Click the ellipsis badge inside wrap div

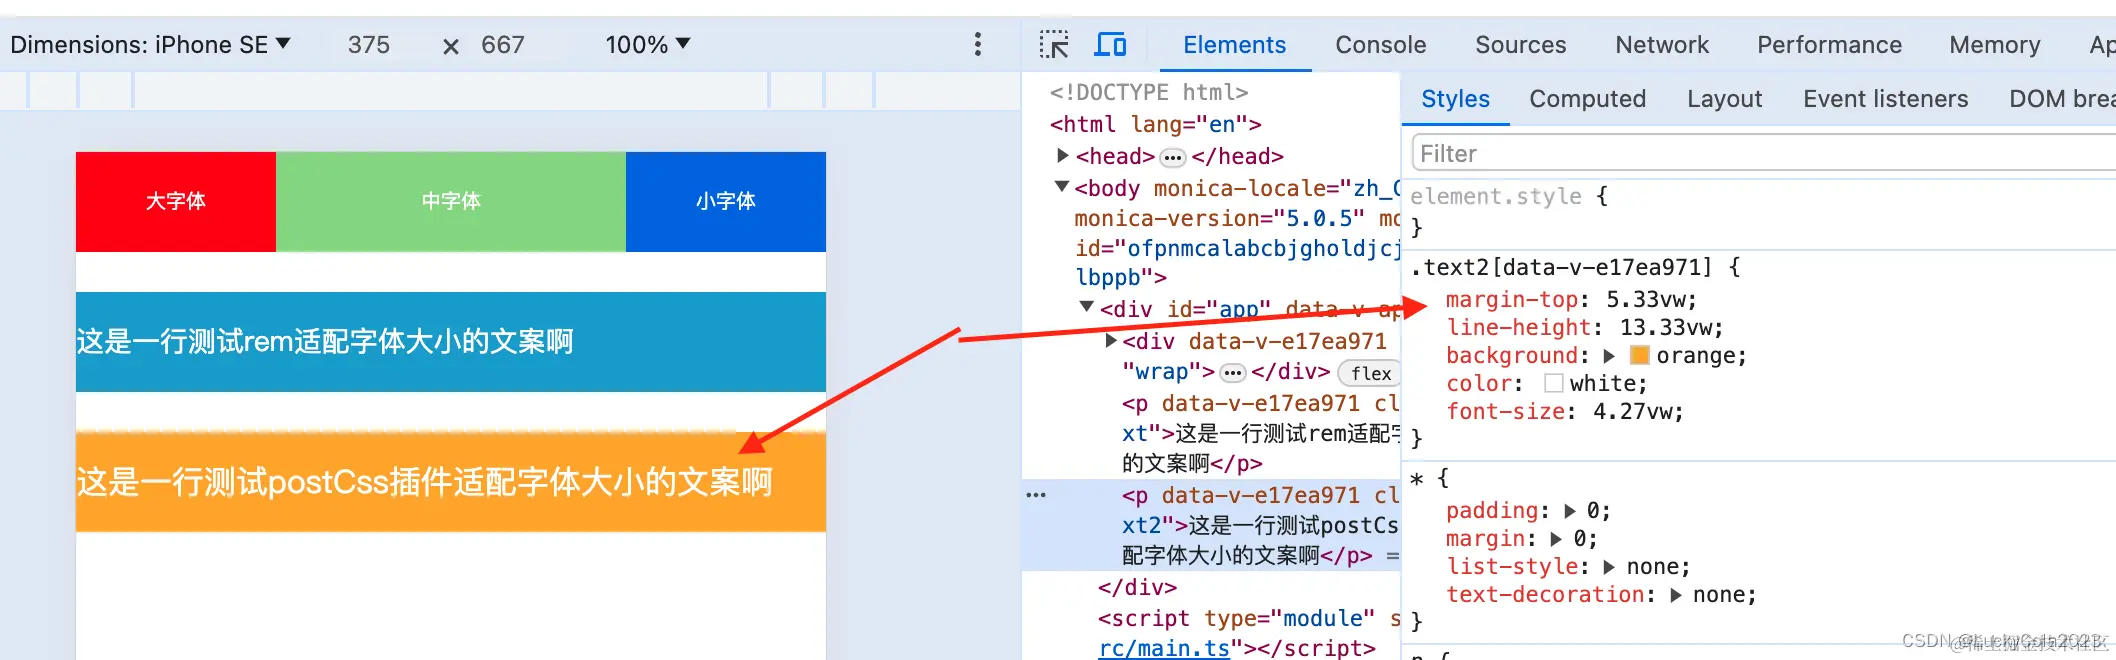pos(1233,373)
